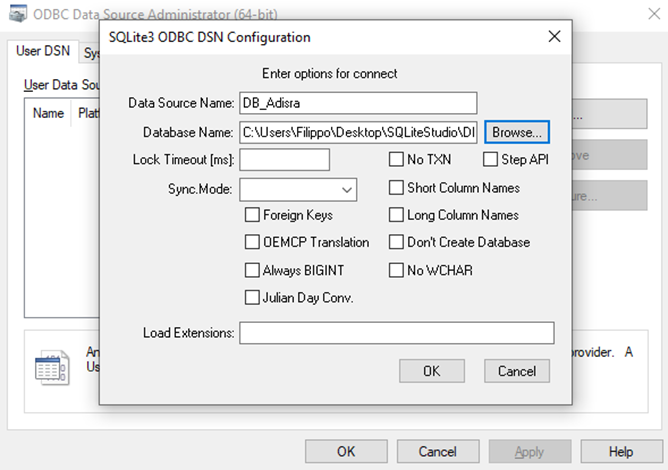668x470 pixels.
Task: Toggle the Always BIGINT checkbox
Action: (x=252, y=270)
